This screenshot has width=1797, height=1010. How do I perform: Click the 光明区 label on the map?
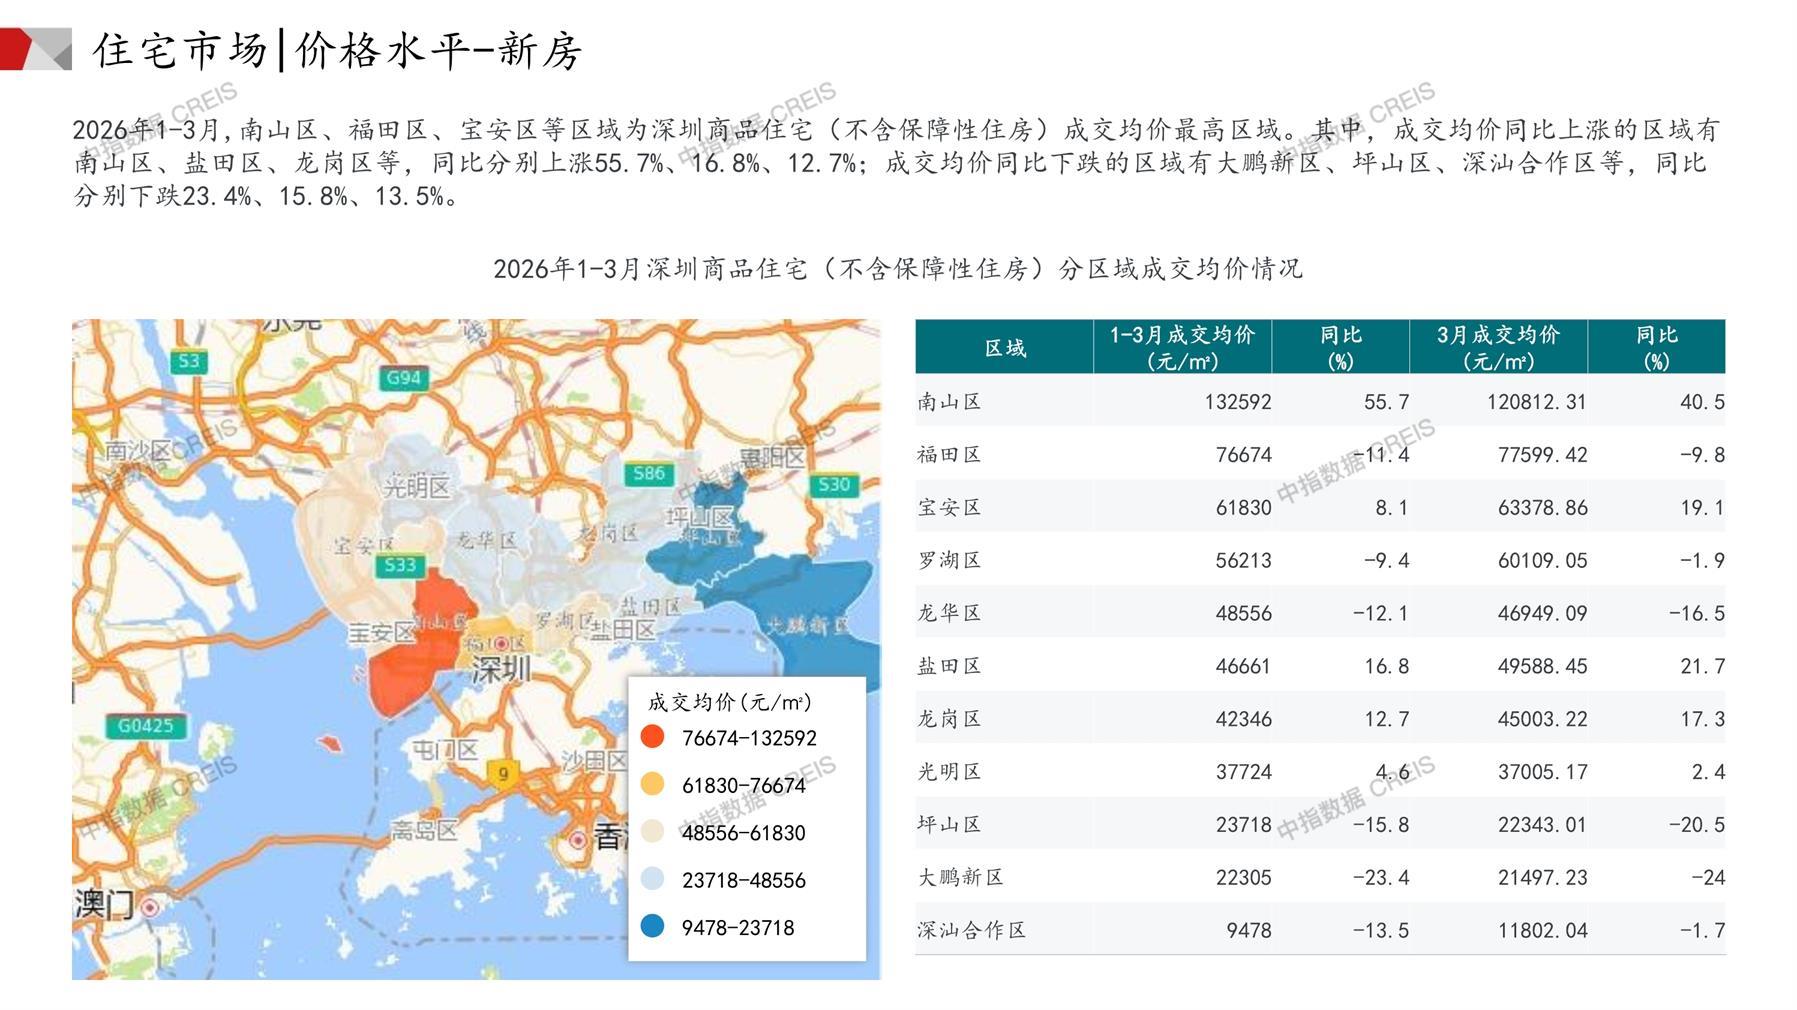coord(416,487)
